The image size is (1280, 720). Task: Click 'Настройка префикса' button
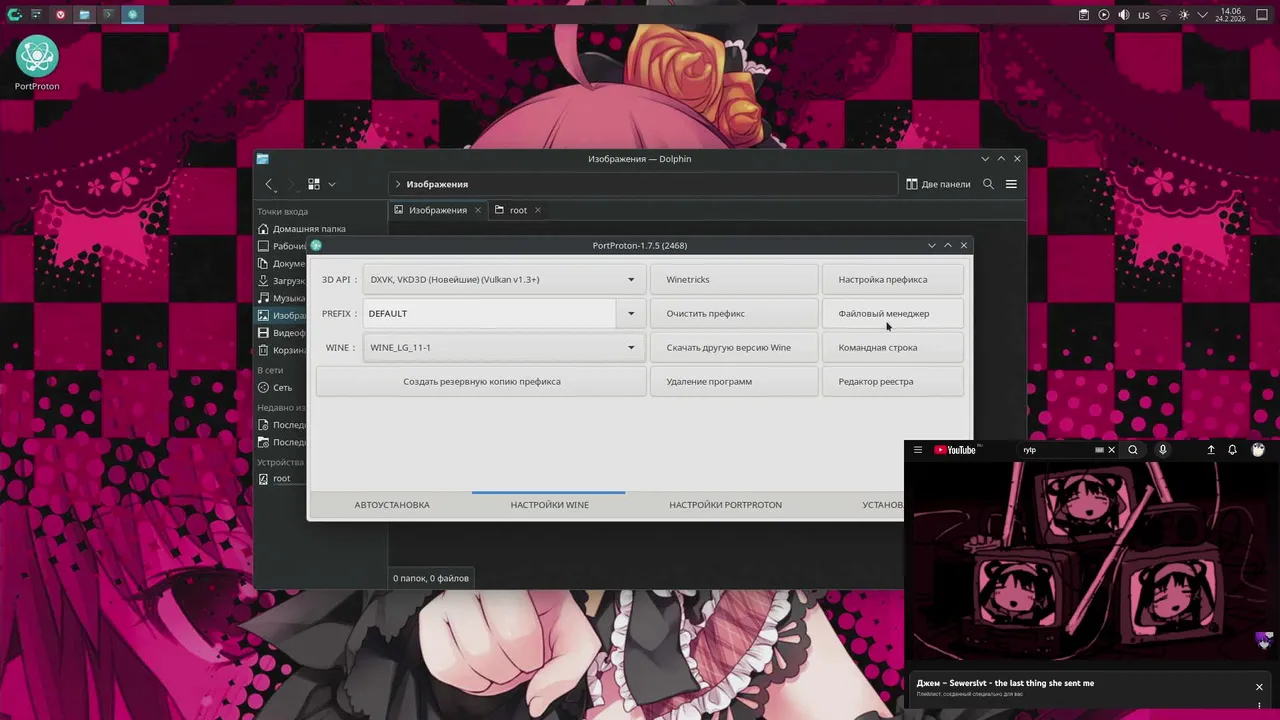click(x=893, y=280)
